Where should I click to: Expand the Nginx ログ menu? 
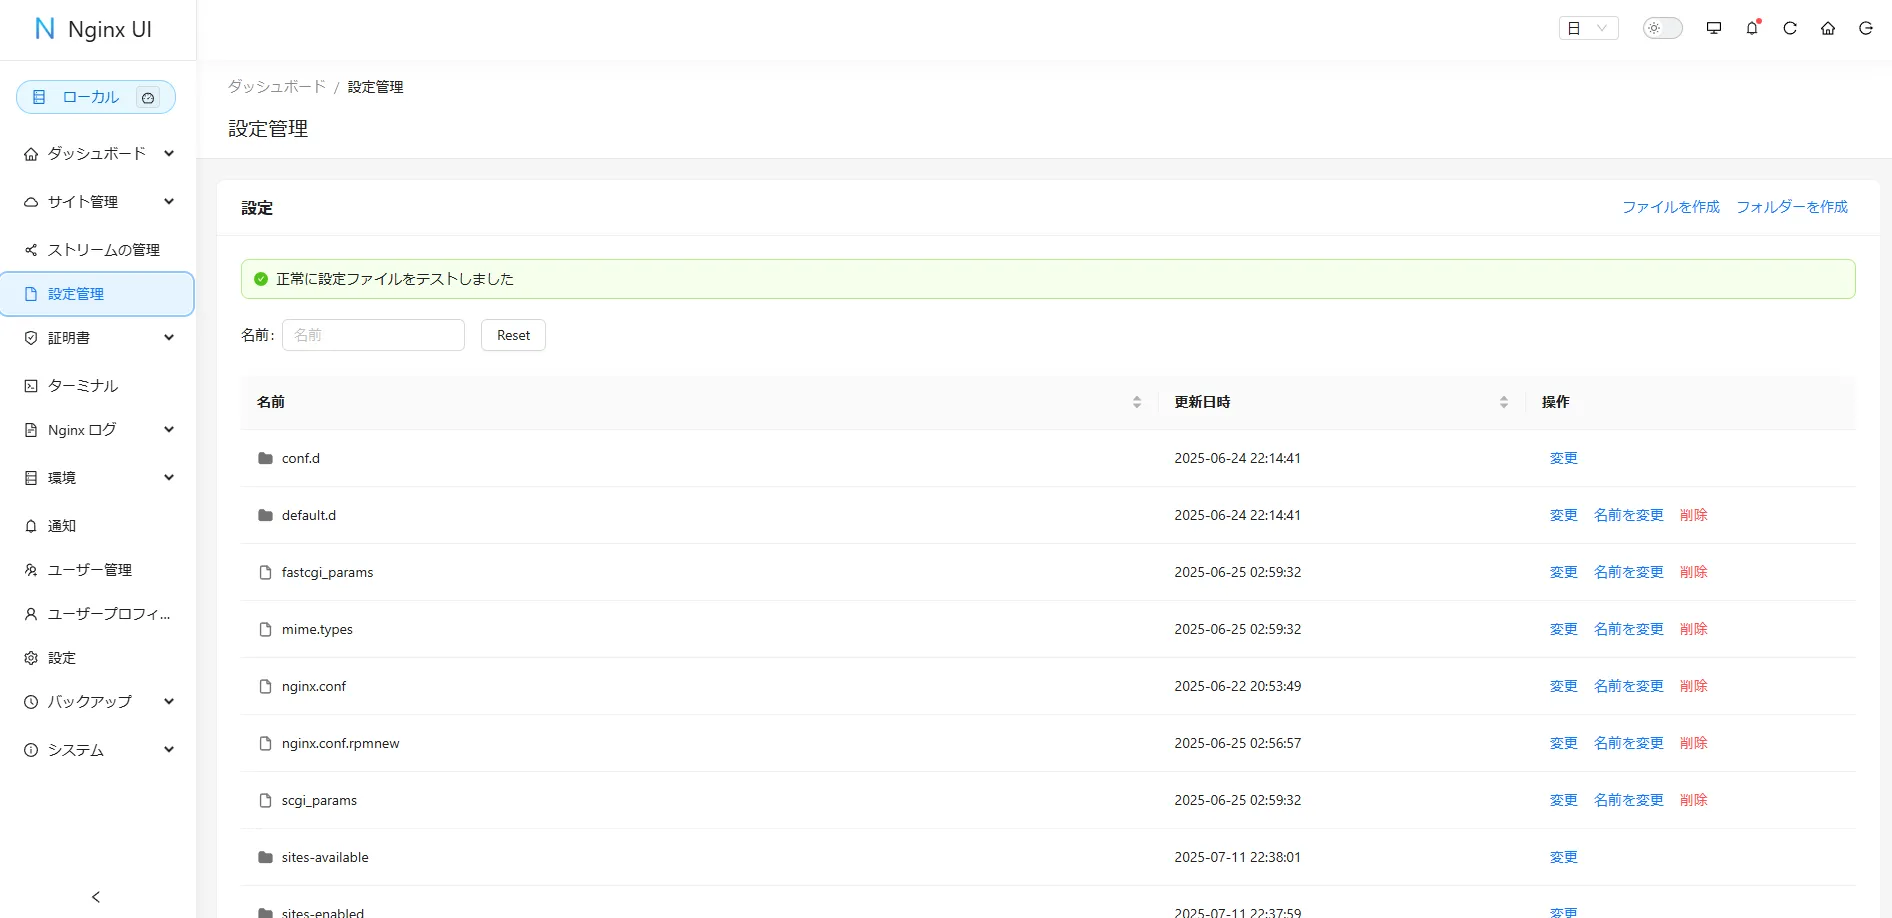[x=98, y=429]
